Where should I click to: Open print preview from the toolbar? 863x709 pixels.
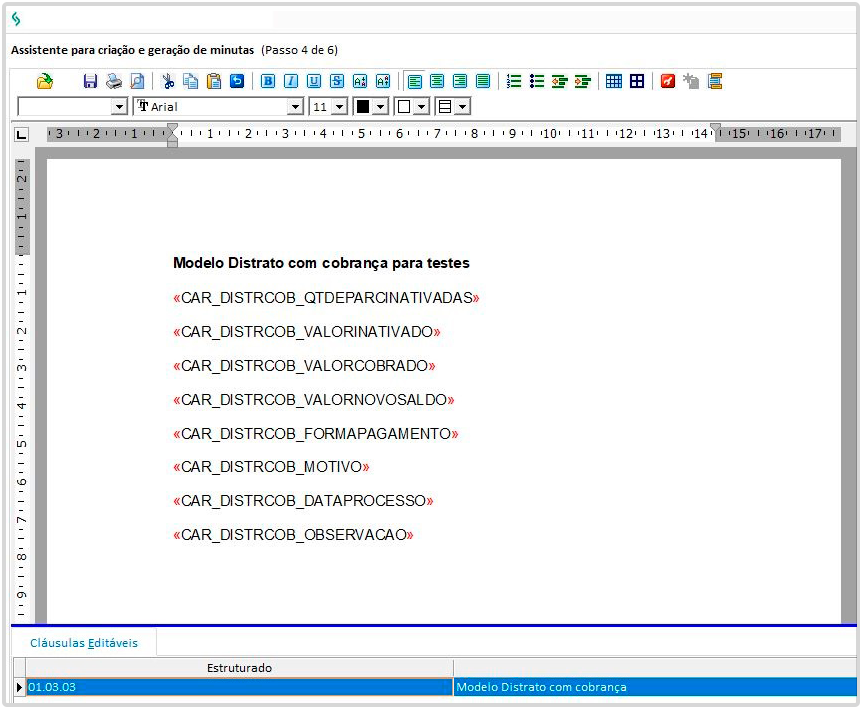click(x=137, y=82)
